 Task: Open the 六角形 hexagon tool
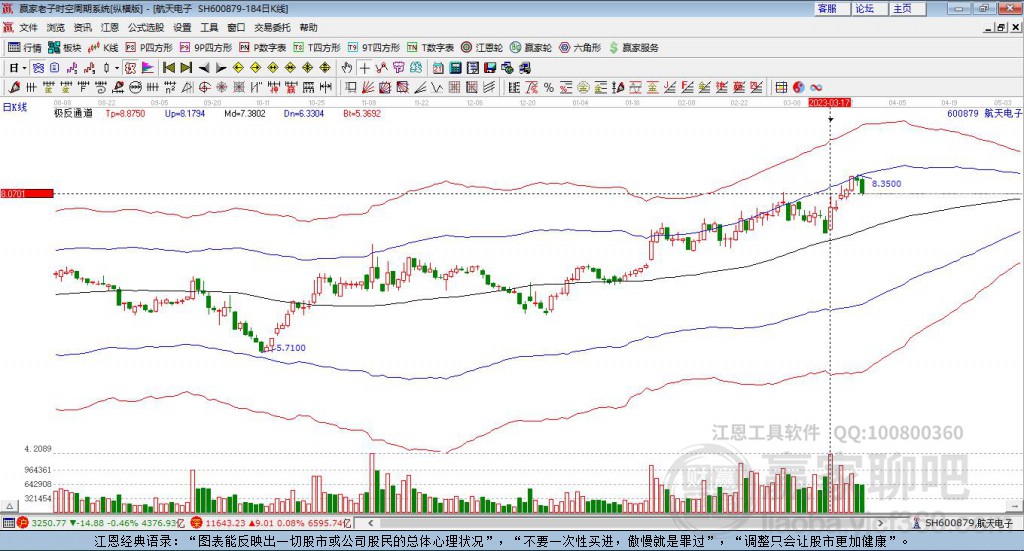point(580,48)
